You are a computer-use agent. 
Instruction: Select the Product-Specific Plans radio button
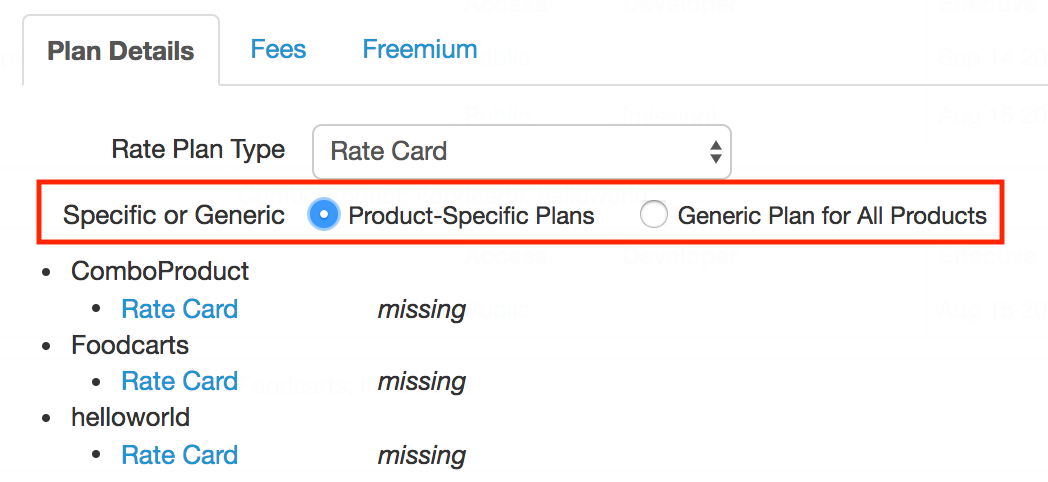pos(323,215)
